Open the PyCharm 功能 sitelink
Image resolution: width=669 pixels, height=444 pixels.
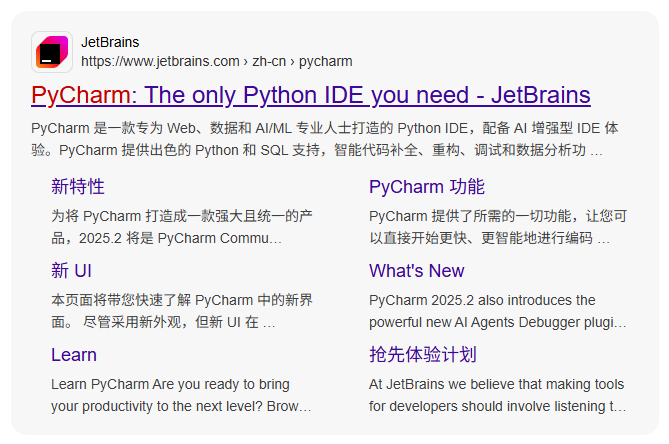[x=427, y=186]
